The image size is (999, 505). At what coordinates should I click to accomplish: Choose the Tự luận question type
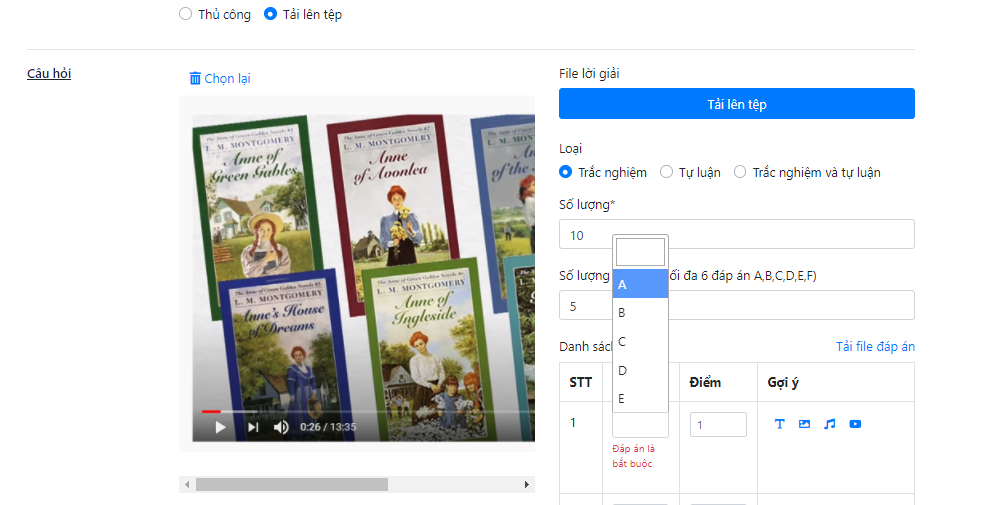click(x=666, y=172)
